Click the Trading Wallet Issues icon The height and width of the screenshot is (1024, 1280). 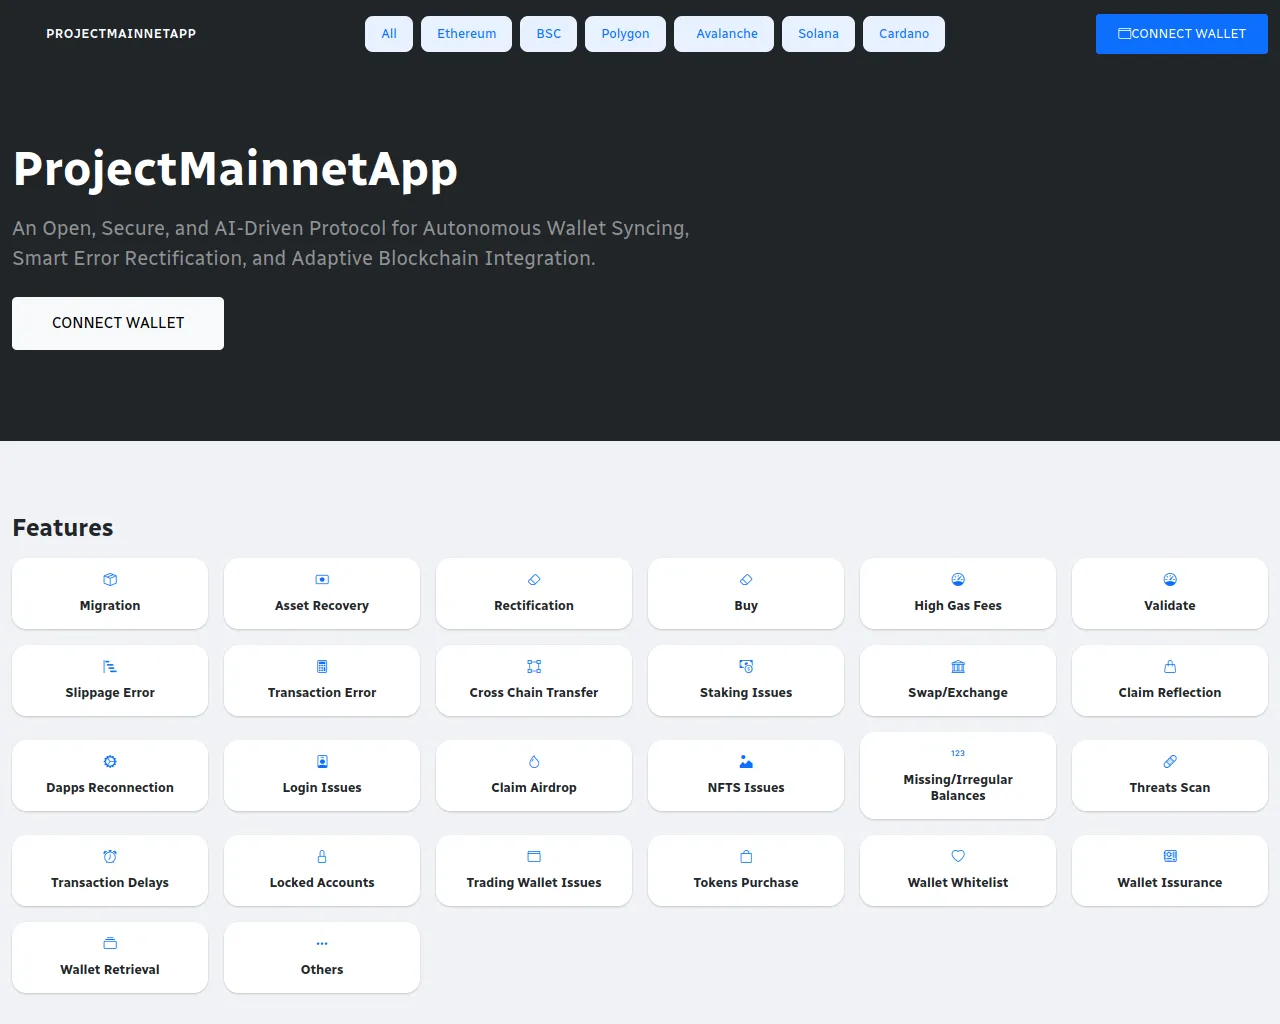534,857
